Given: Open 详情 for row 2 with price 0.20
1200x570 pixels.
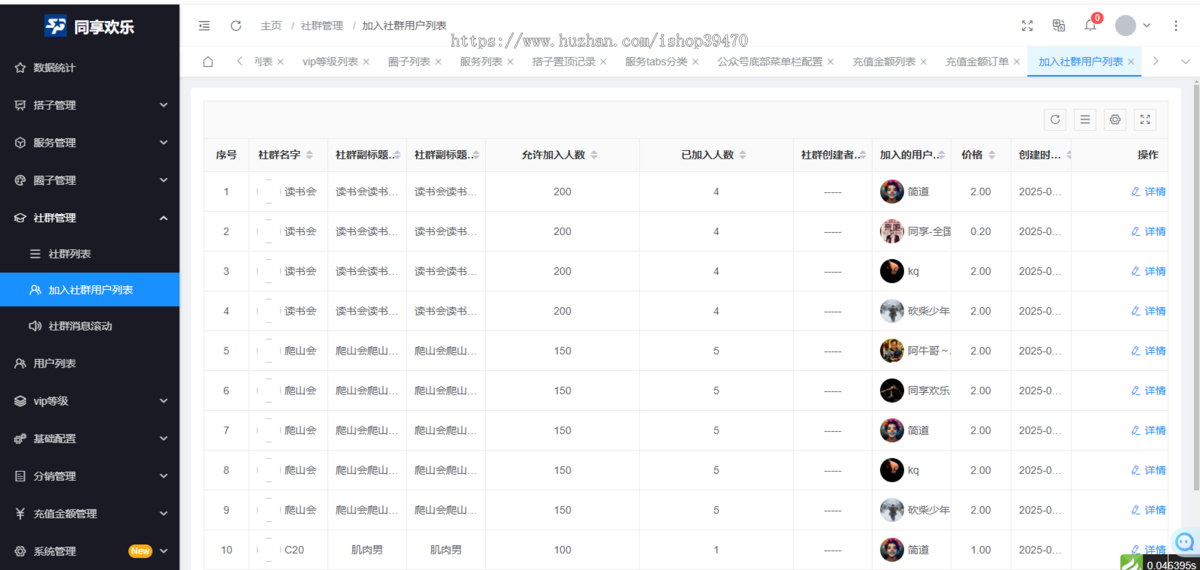Looking at the screenshot, I should (1148, 231).
